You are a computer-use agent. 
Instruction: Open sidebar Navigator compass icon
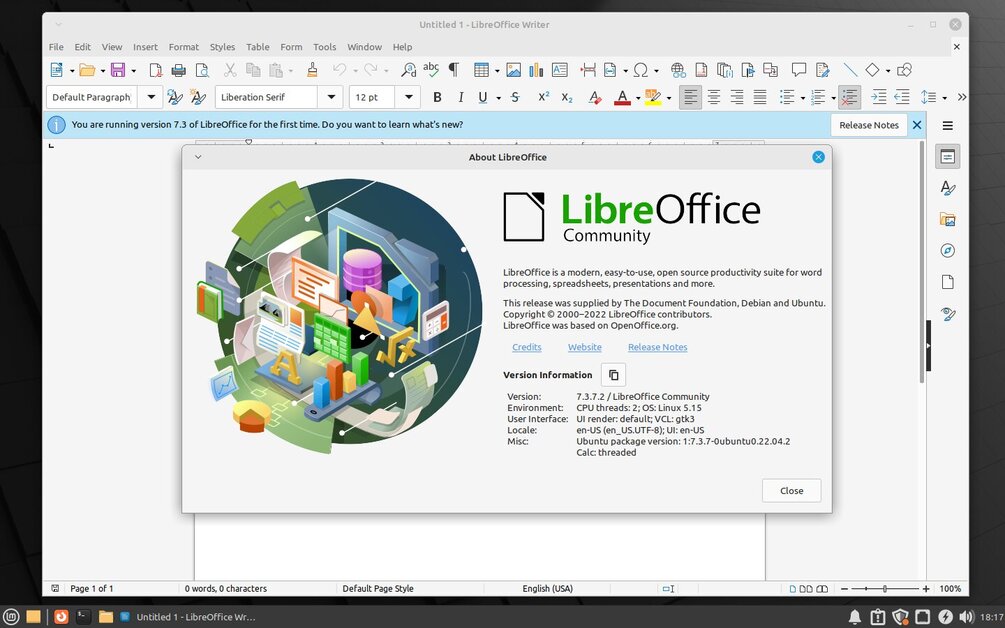point(947,251)
